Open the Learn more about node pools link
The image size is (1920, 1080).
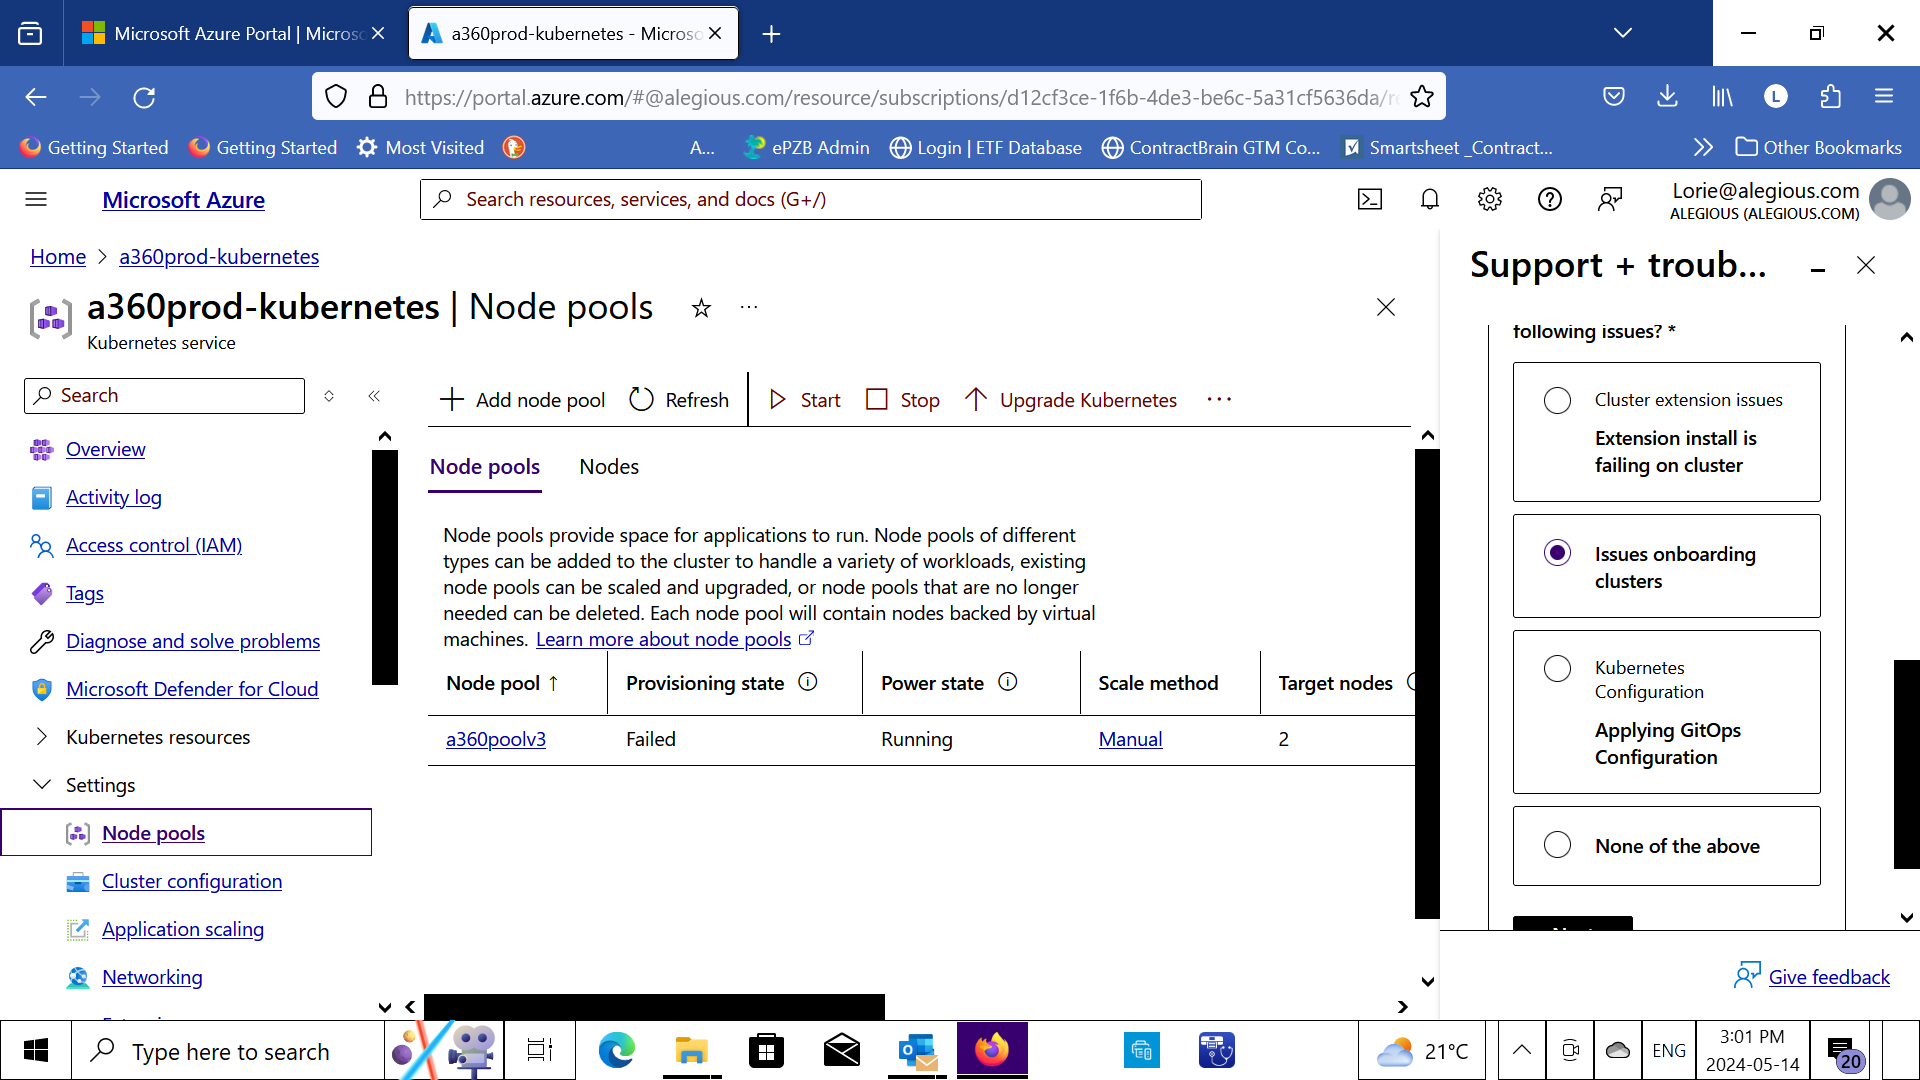click(x=664, y=639)
